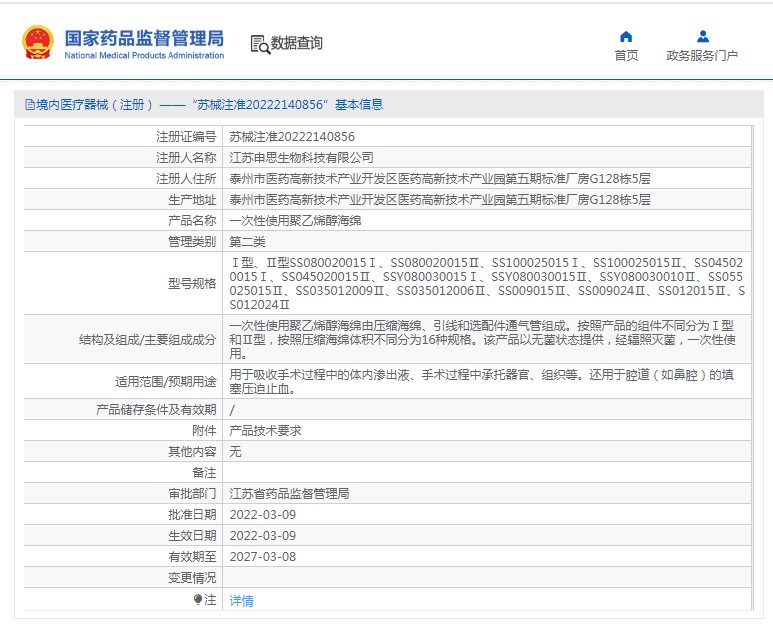Click the 有效期至 row label
This screenshot has width=773, height=627.
point(192,557)
